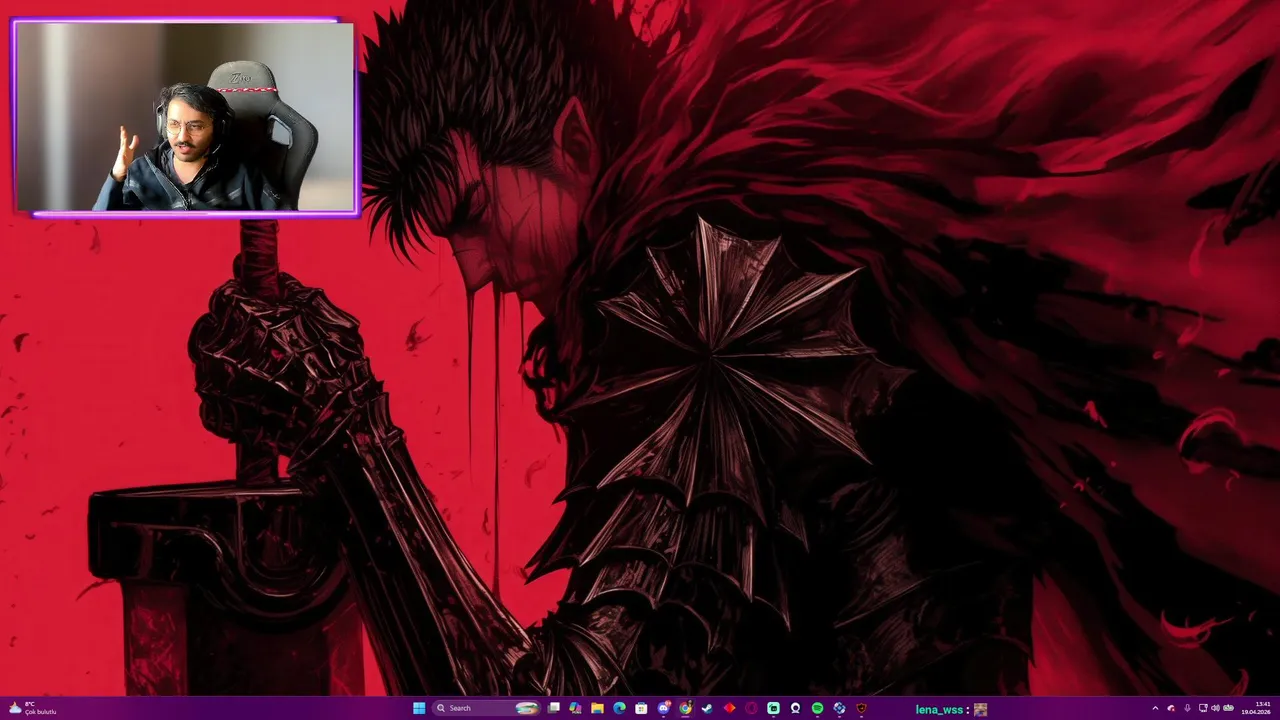Image resolution: width=1280 pixels, height=720 pixels.
Task: Click the cloud tray icon with red badge
Action: coord(1171,708)
